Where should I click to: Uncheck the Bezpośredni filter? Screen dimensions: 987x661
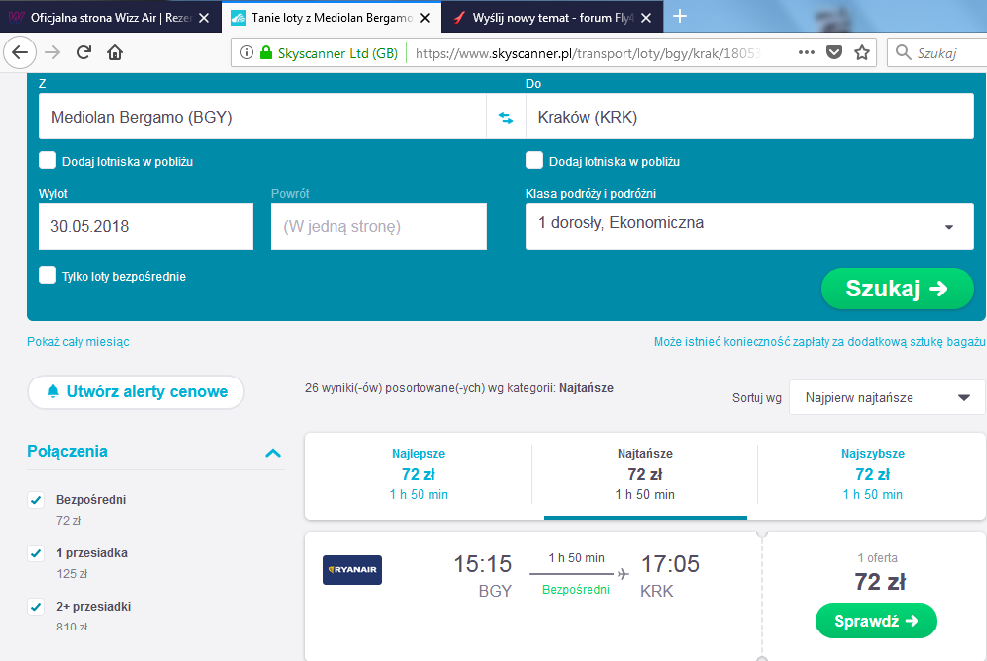coord(36,500)
